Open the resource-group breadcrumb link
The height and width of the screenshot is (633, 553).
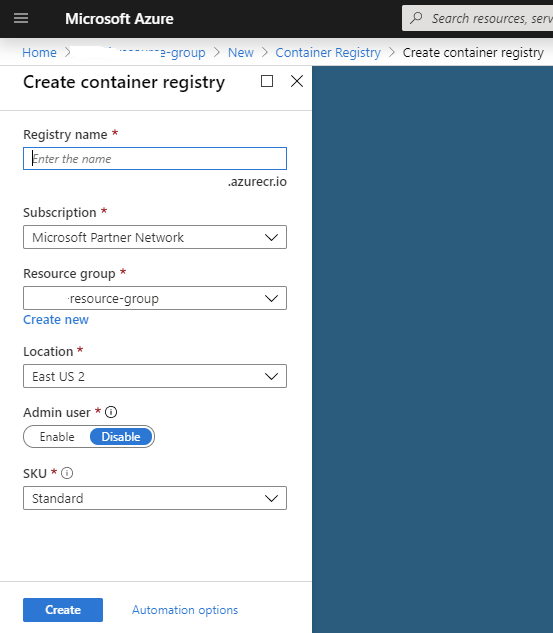point(140,52)
